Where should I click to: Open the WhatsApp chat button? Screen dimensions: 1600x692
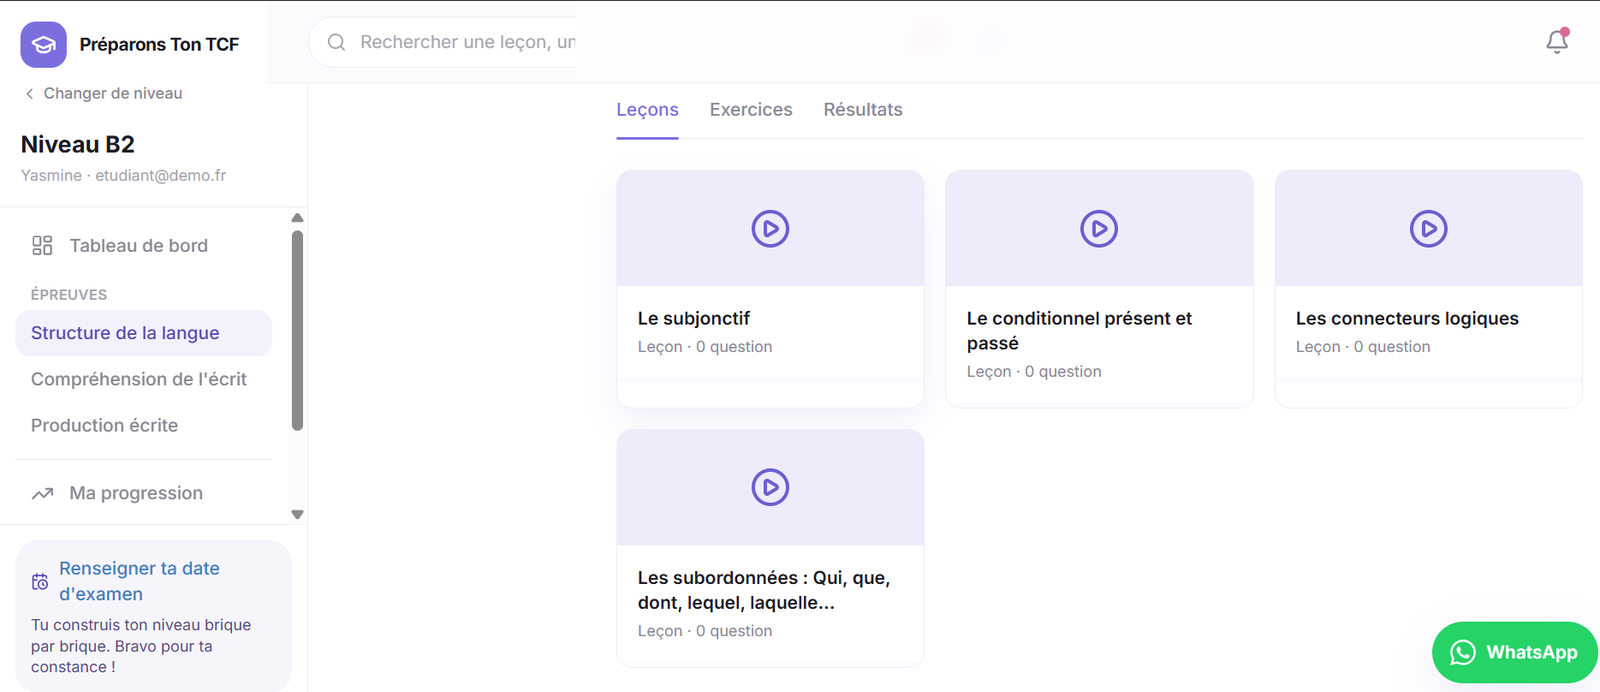pyautogui.click(x=1514, y=653)
